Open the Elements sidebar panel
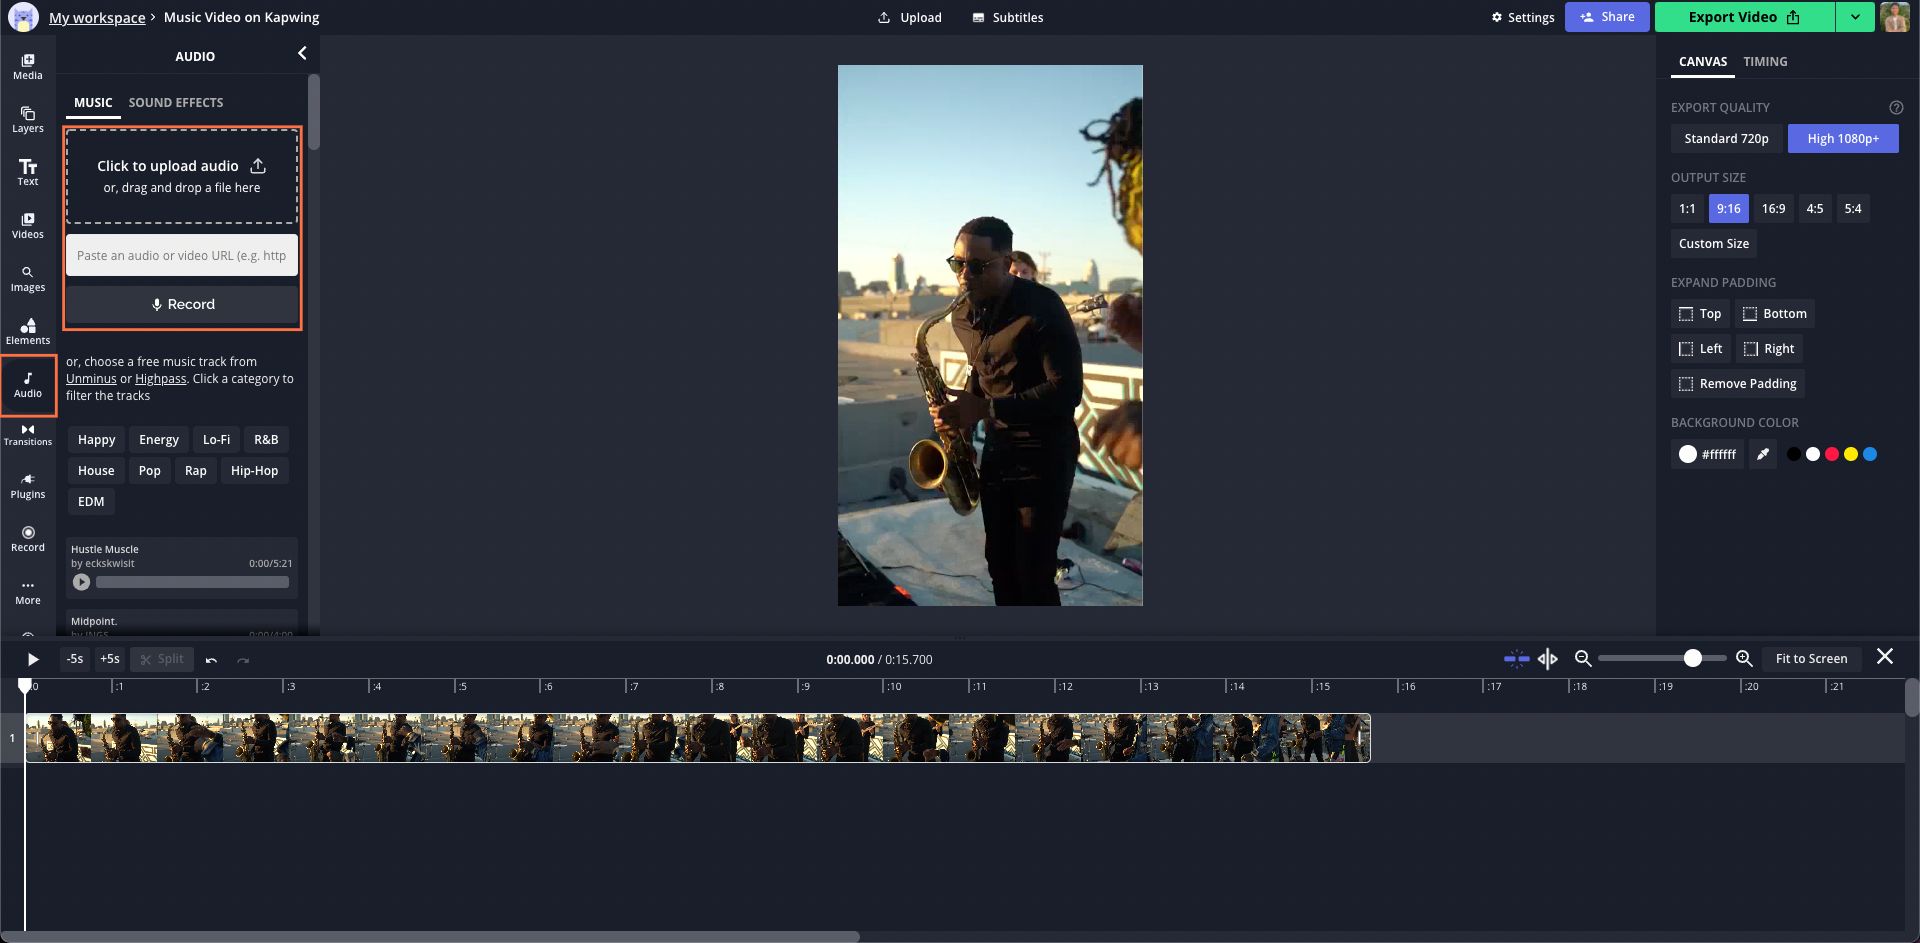The image size is (1920, 943). click(28, 331)
